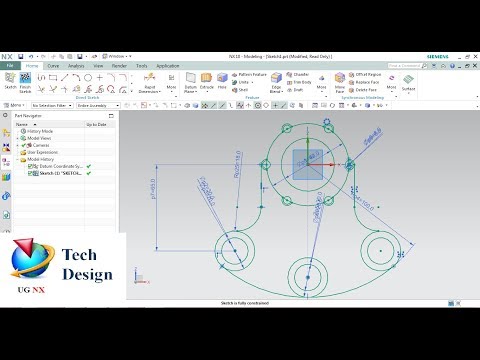Open the Entire Assembly scope dropdown
The width and height of the screenshot is (480, 360).
pyautogui.click(x=98, y=105)
